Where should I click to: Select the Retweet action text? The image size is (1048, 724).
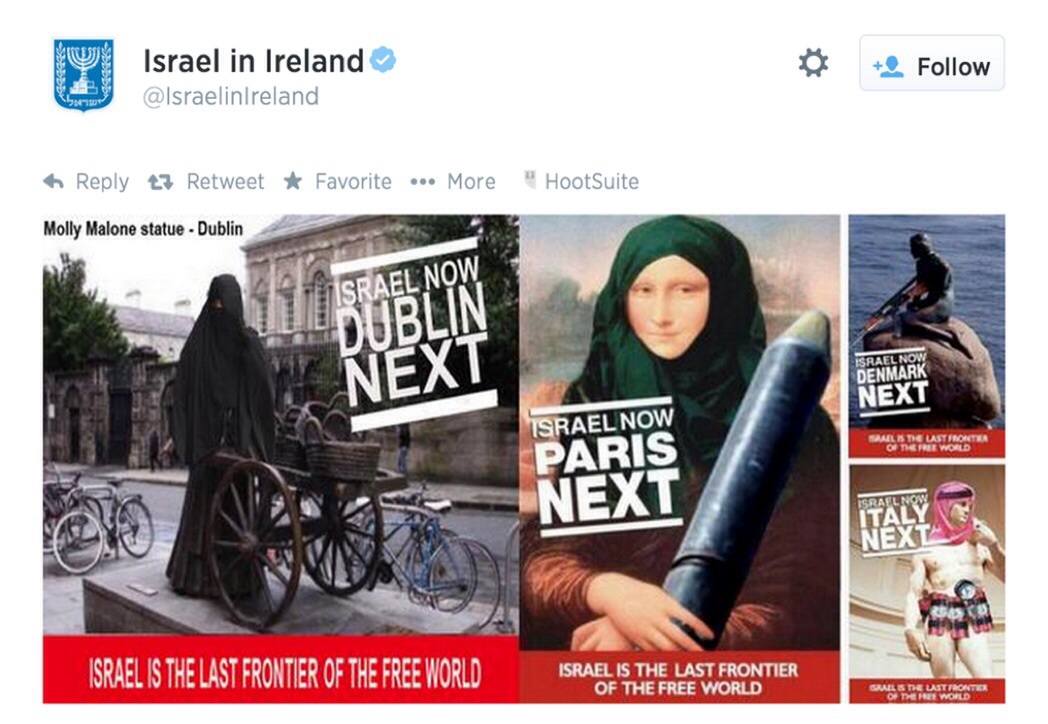coord(225,181)
